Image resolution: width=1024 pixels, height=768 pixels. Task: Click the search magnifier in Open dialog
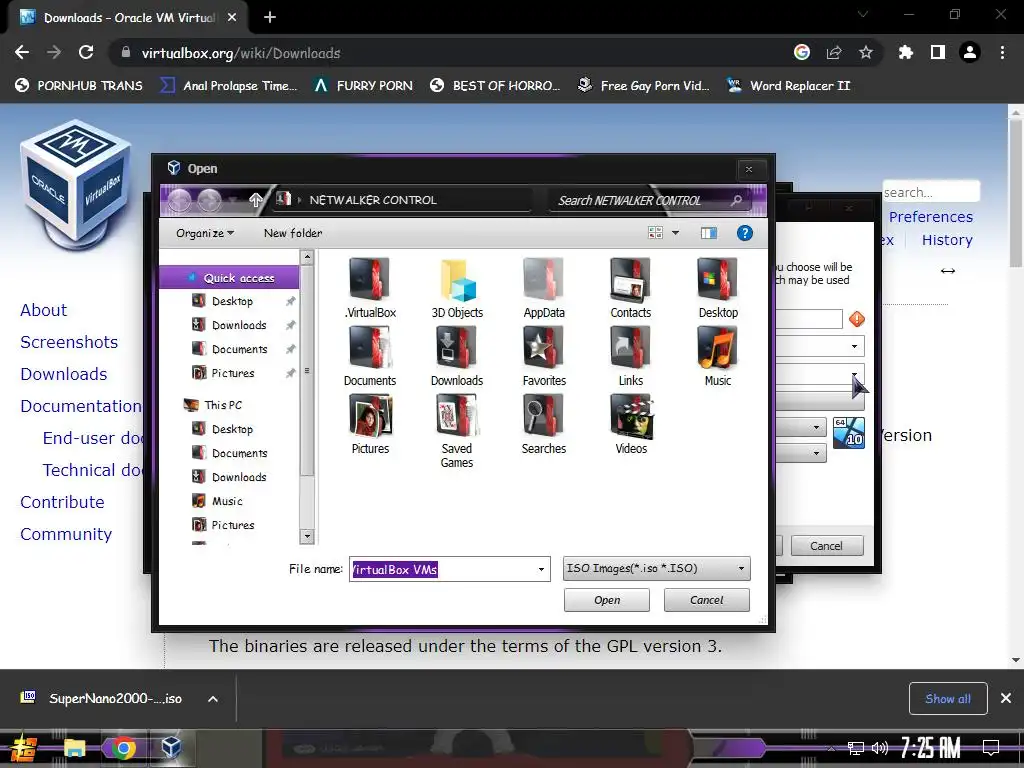[x=737, y=200]
